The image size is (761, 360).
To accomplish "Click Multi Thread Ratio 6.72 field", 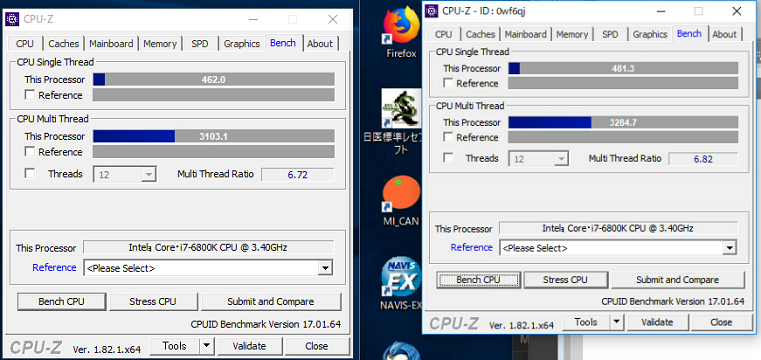I will [298, 175].
